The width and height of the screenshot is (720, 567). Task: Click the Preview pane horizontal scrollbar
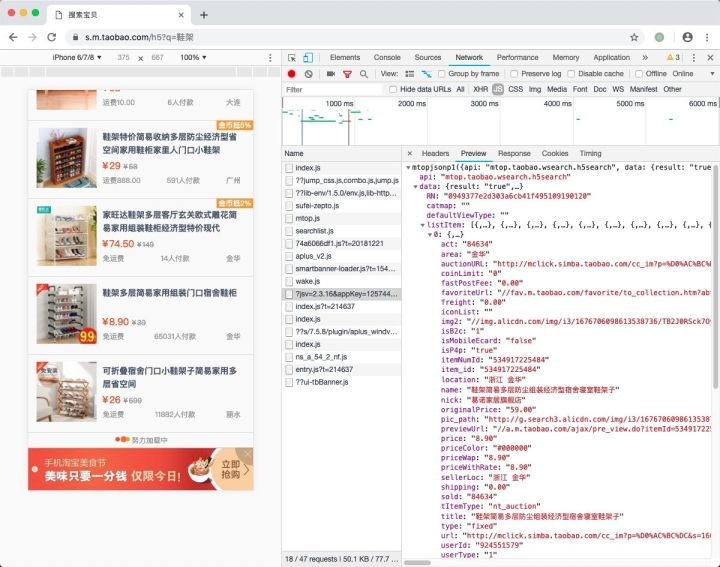[417, 562]
